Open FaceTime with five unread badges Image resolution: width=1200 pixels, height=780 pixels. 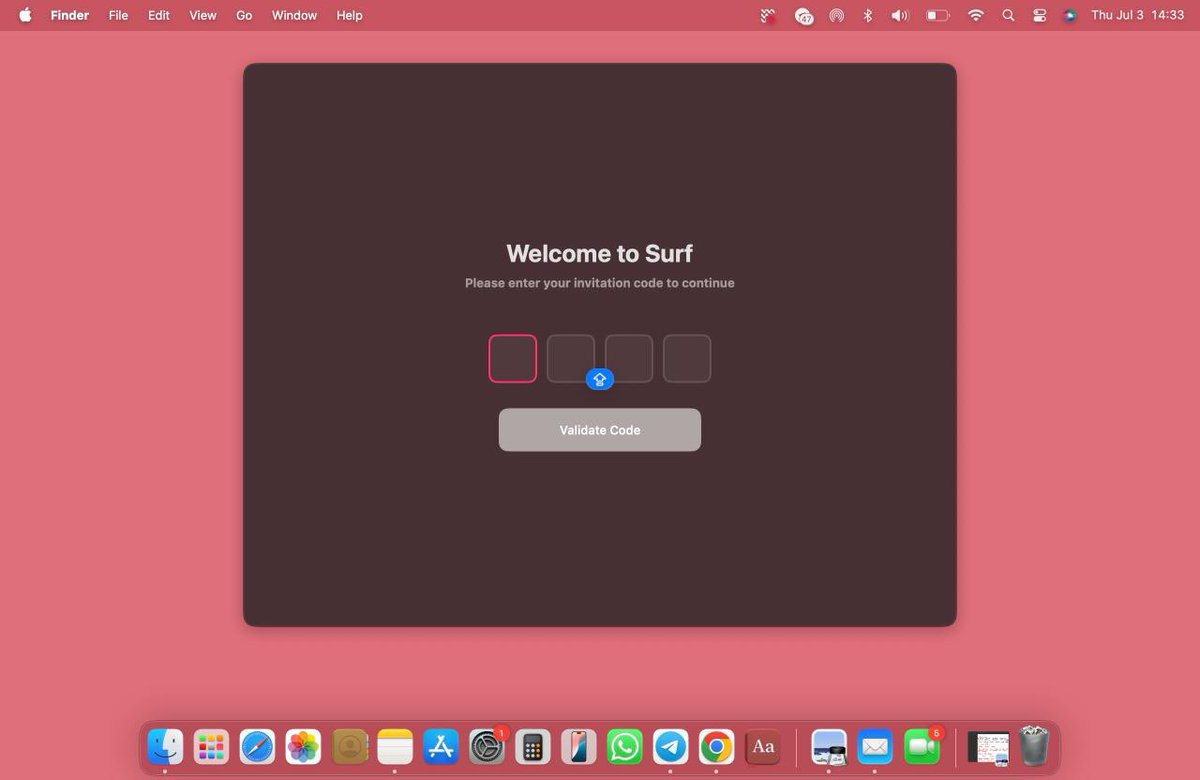[x=920, y=746]
